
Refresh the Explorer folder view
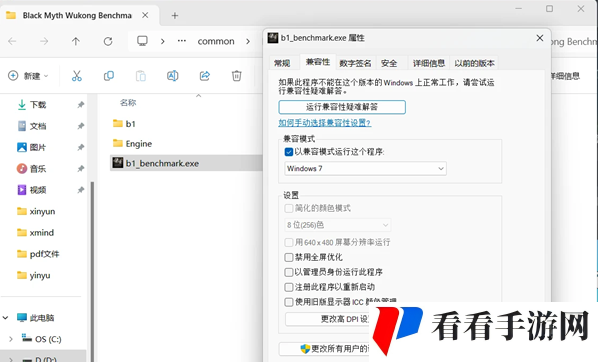click(108, 41)
